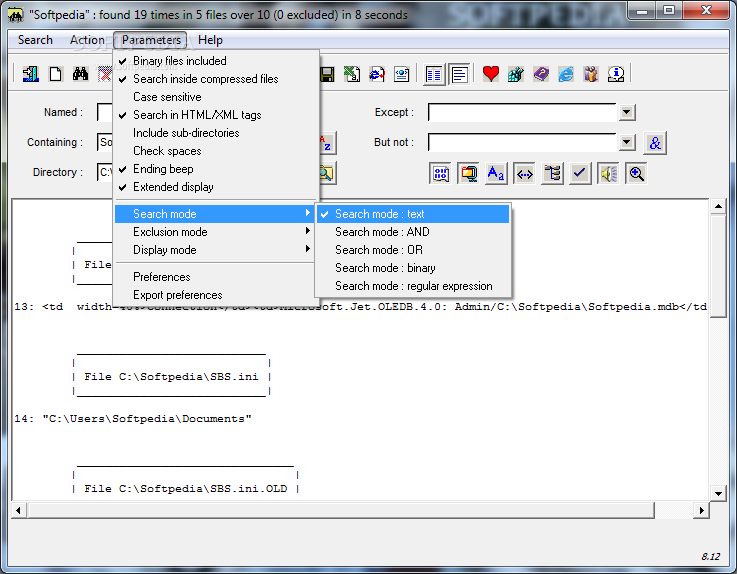Enable the Case sensitive option
737x574 pixels.
[217, 97]
